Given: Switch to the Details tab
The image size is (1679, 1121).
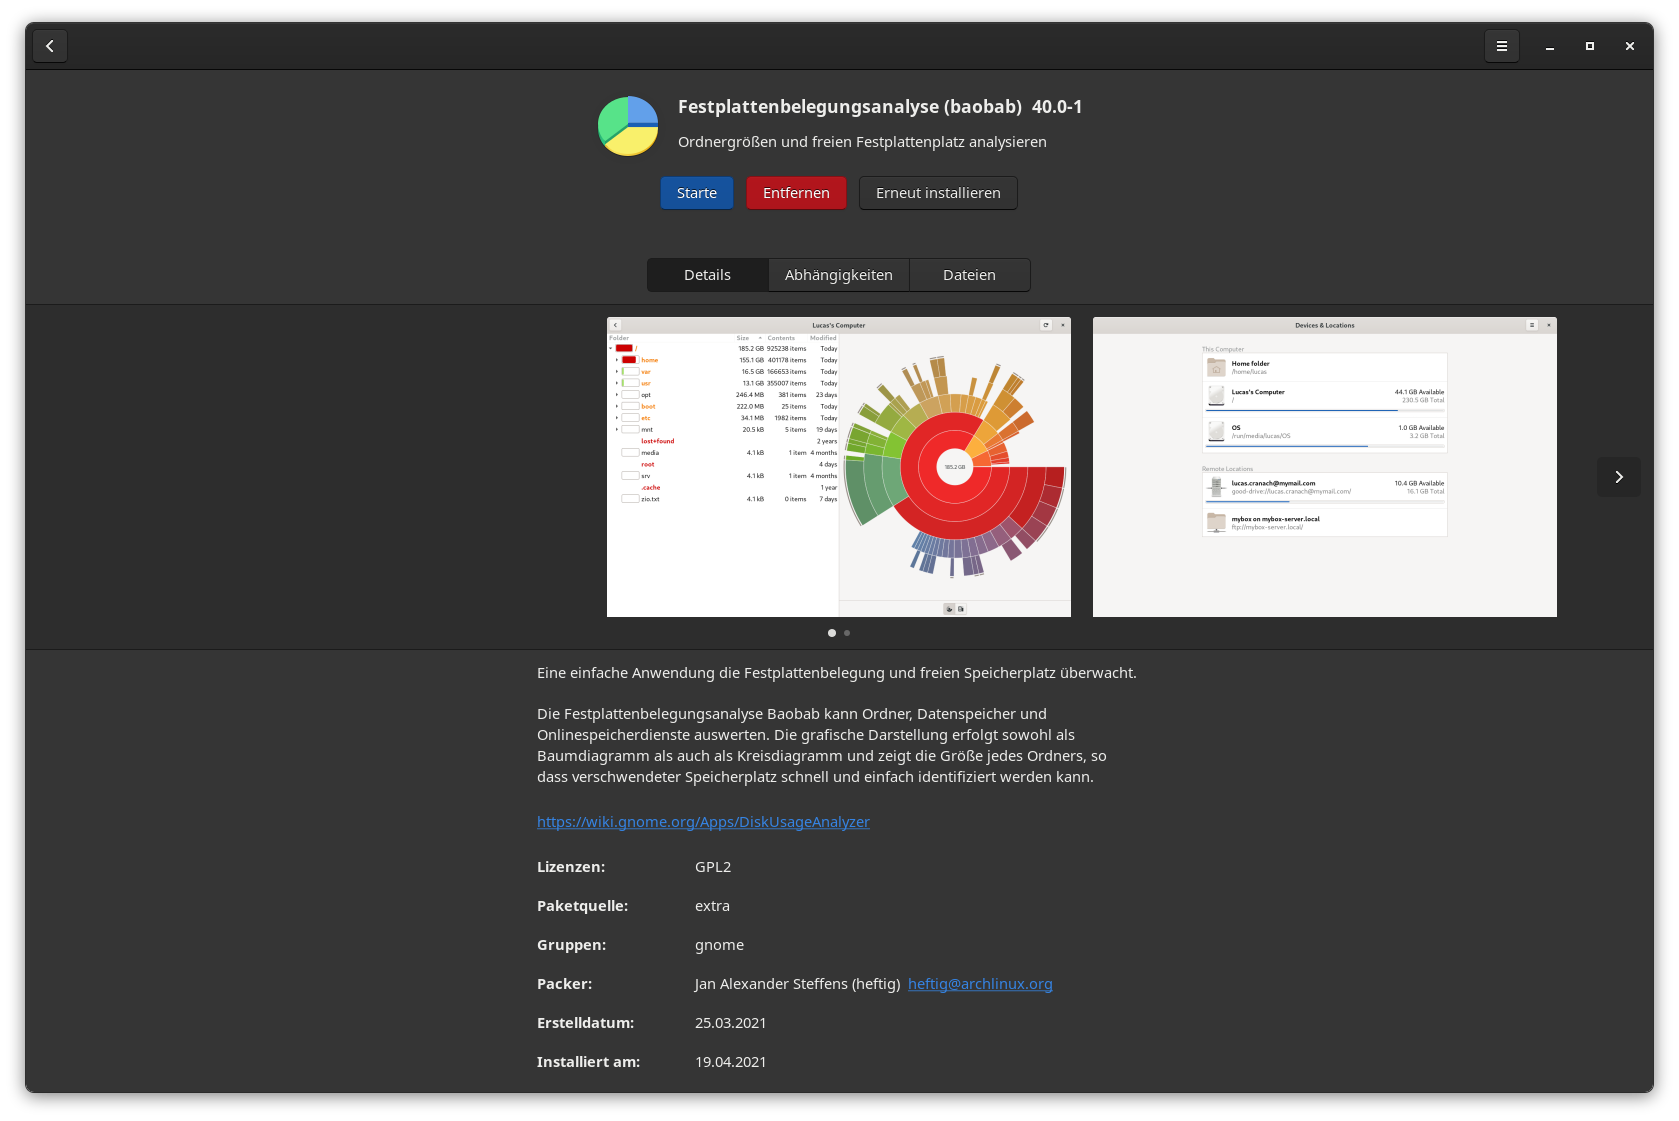Looking at the screenshot, I should pyautogui.click(x=707, y=275).
